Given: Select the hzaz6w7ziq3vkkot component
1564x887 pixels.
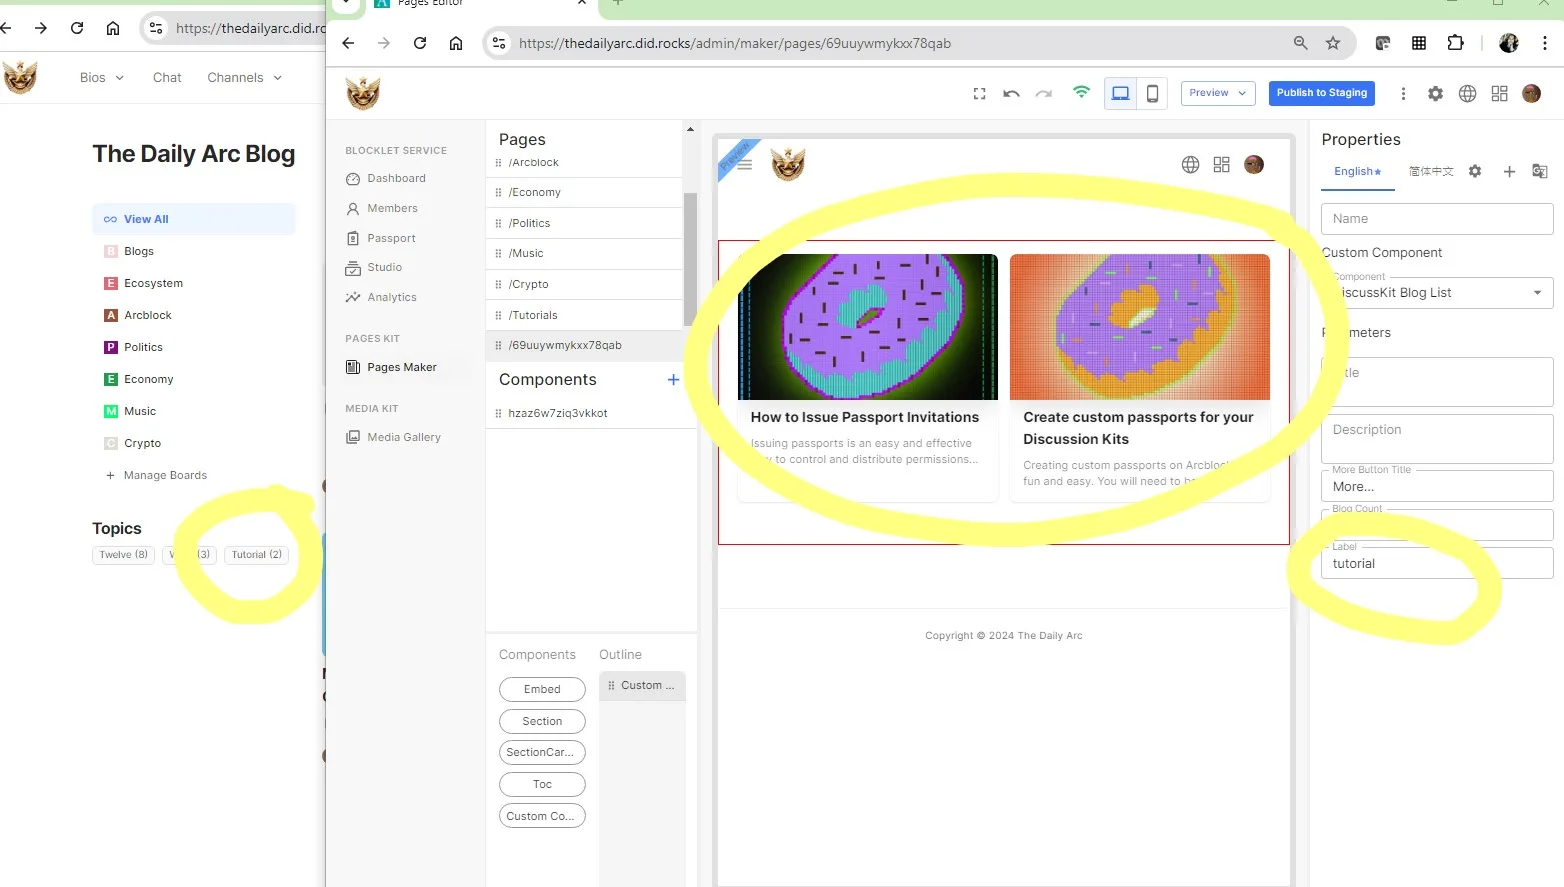Looking at the screenshot, I should point(590,414).
